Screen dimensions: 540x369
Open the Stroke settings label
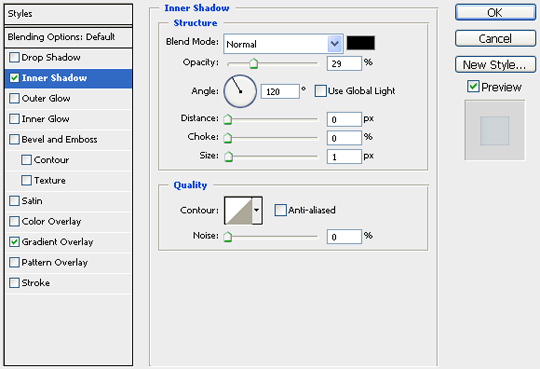(x=36, y=283)
